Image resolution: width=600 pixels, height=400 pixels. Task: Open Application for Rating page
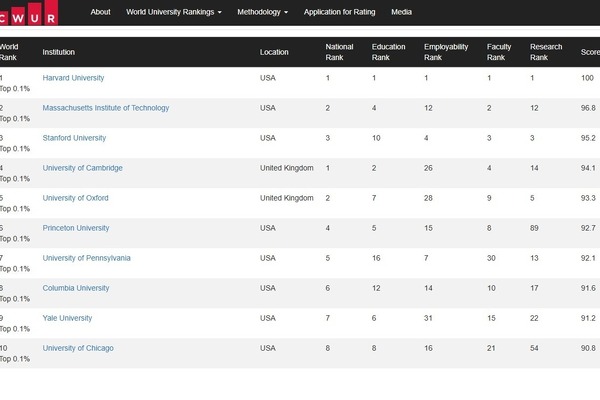tap(339, 12)
